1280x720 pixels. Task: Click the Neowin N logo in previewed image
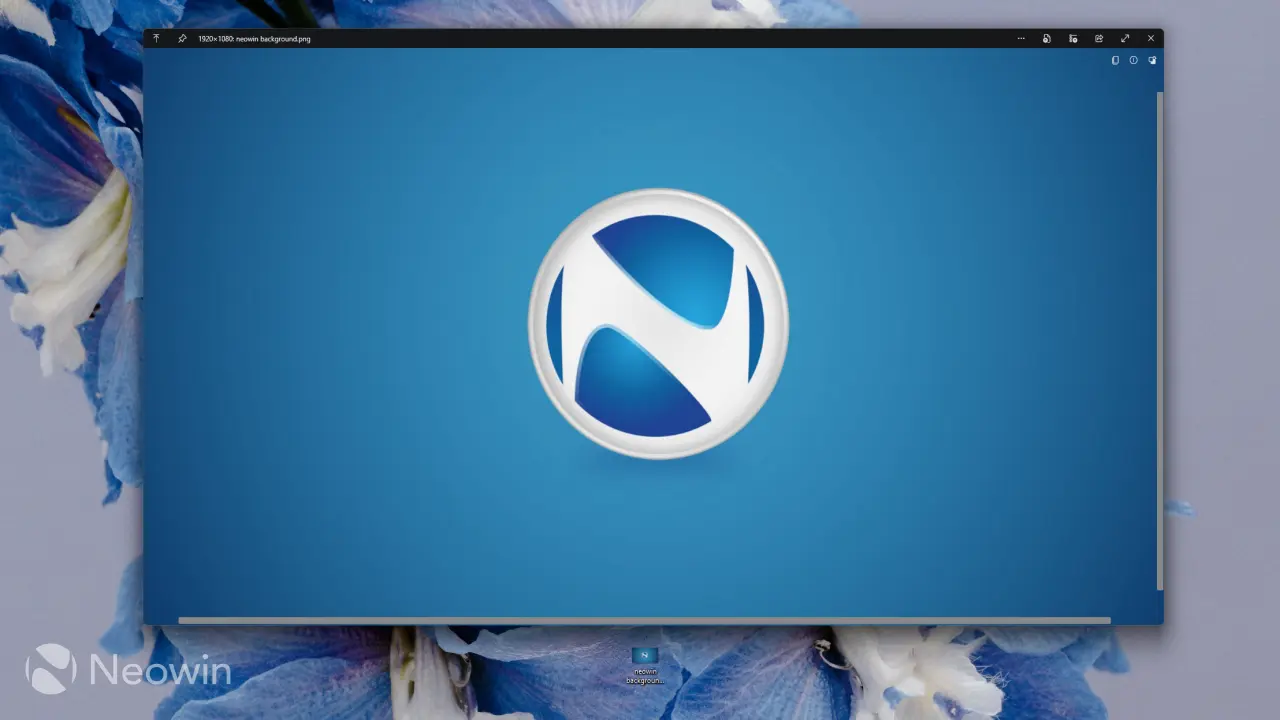click(x=658, y=324)
